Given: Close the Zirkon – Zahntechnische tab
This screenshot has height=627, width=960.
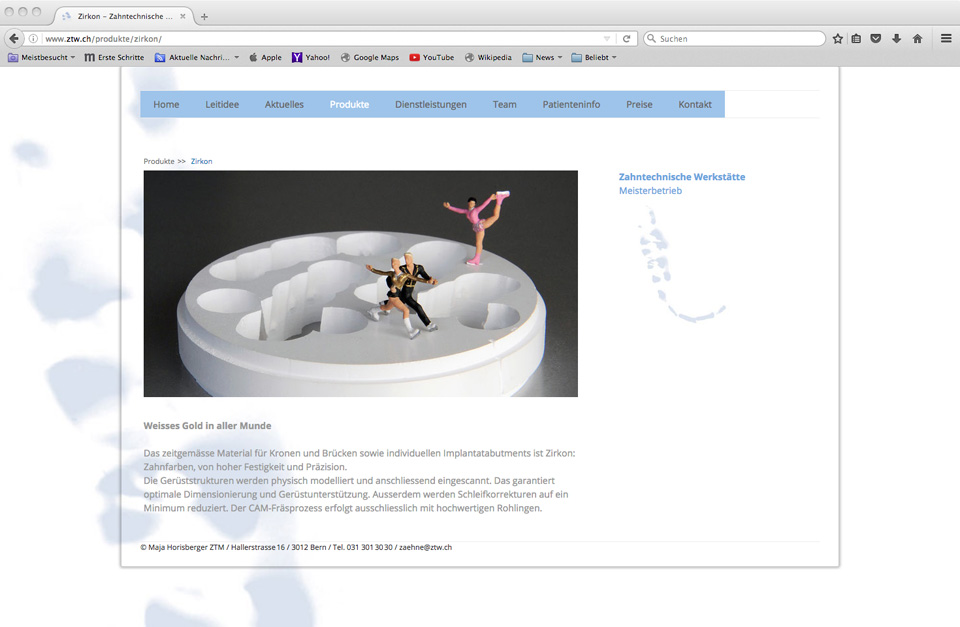Looking at the screenshot, I should pyautogui.click(x=182, y=16).
